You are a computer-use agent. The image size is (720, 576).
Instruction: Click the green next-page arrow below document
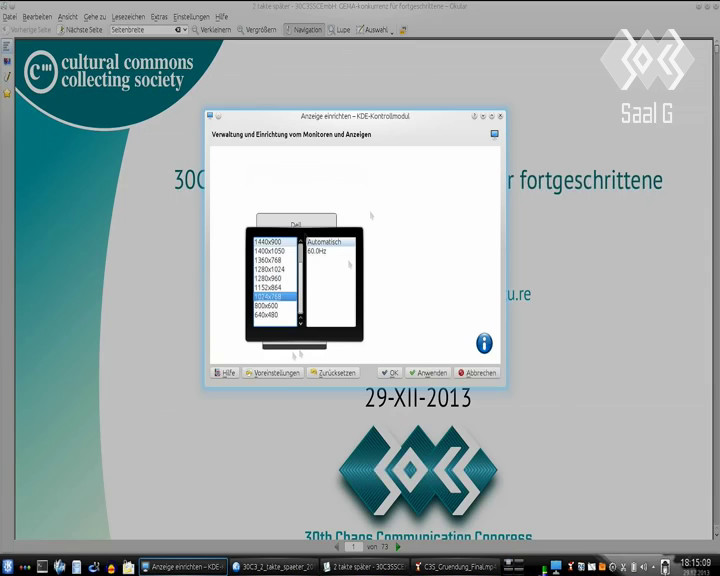(x=398, y=547)
